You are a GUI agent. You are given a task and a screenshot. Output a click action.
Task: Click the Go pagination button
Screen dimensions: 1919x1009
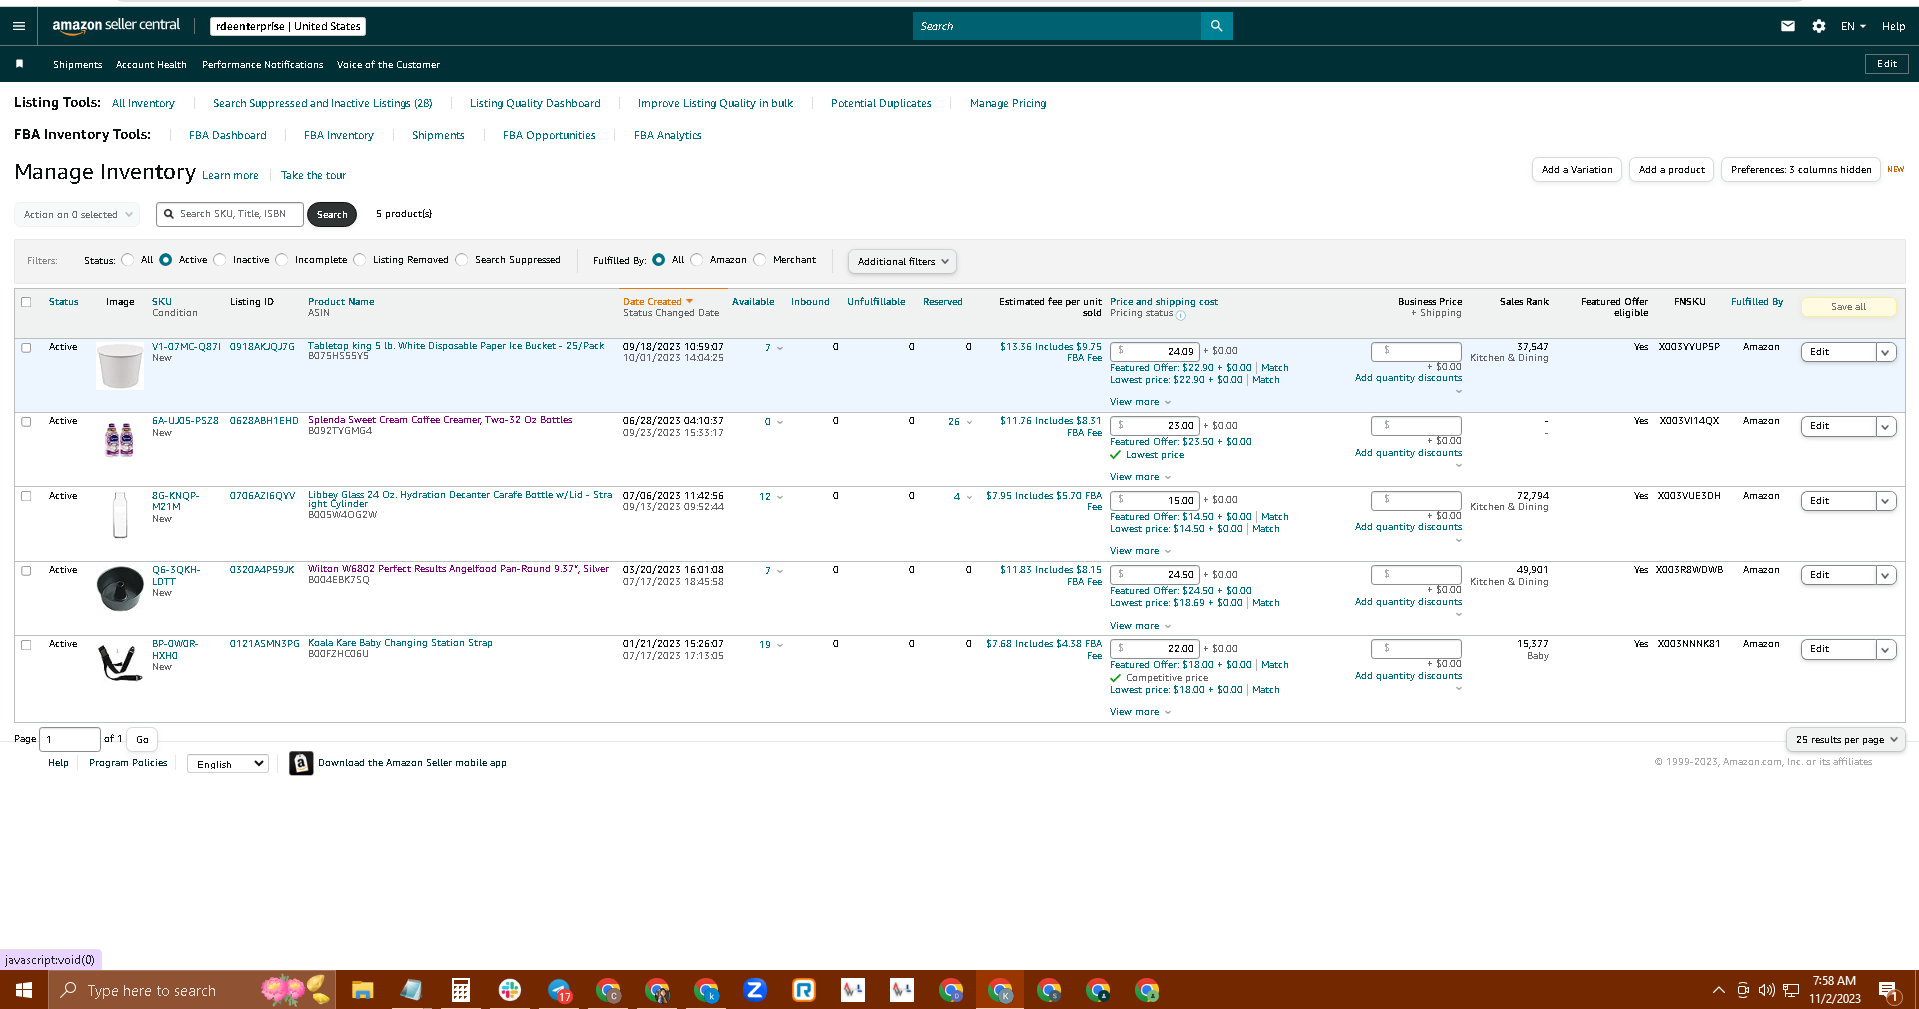pos(142,740)
